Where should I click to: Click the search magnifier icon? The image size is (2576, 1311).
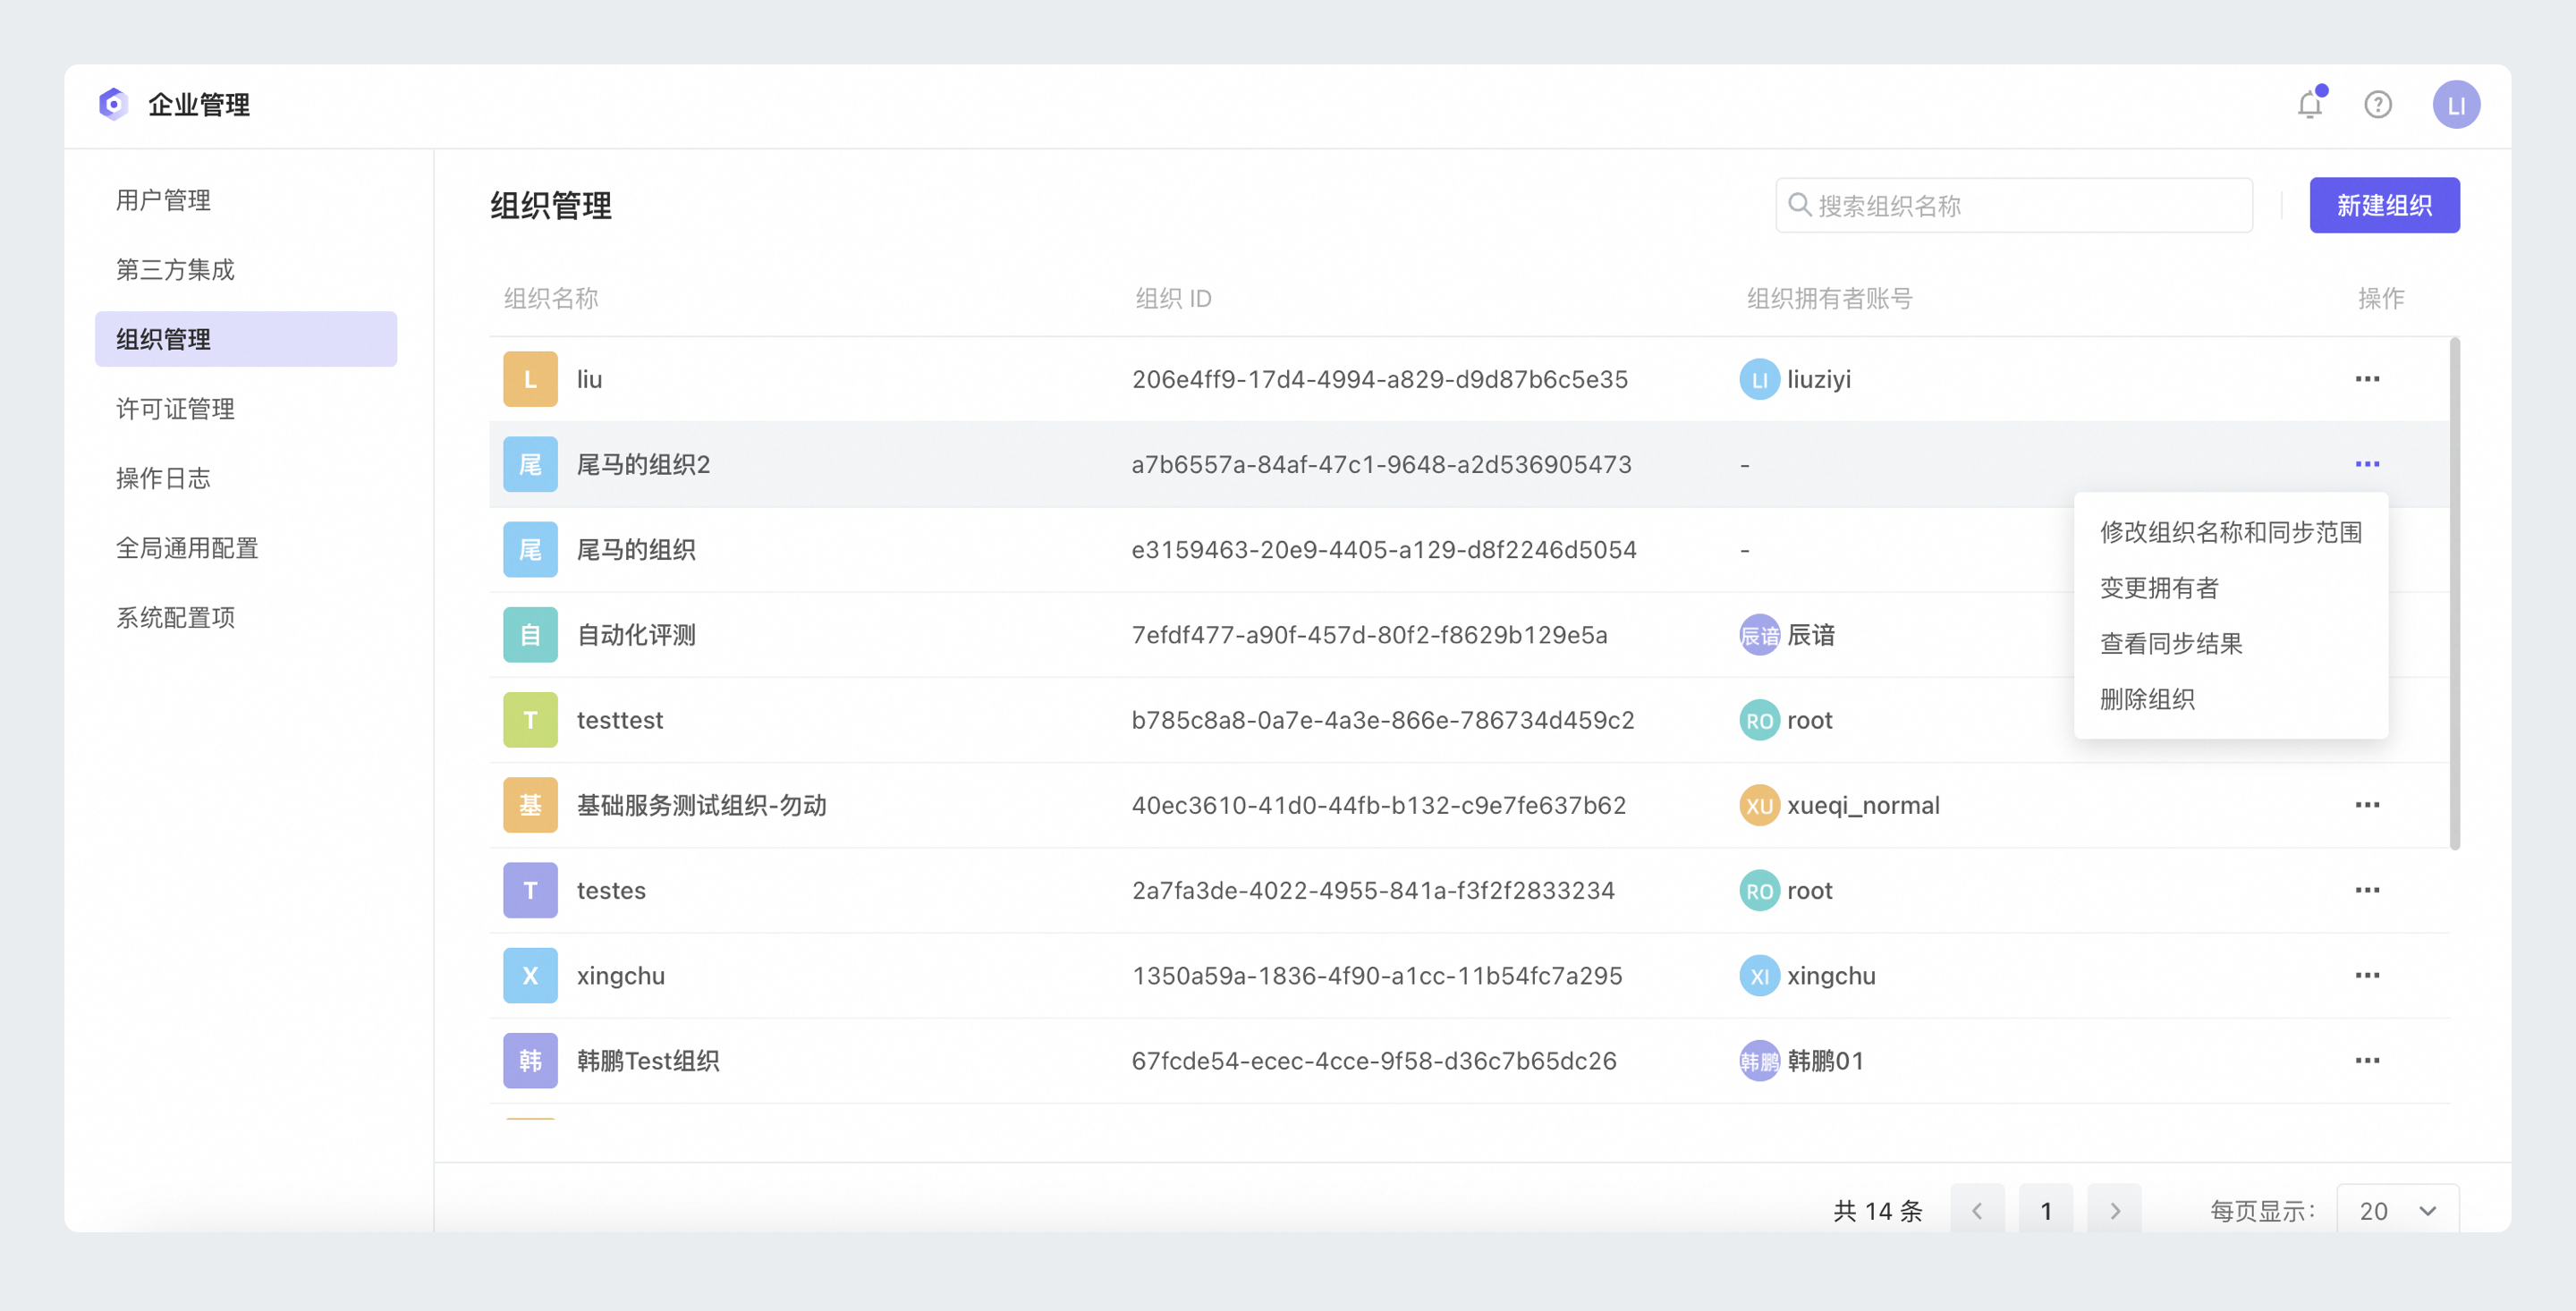1799,205
